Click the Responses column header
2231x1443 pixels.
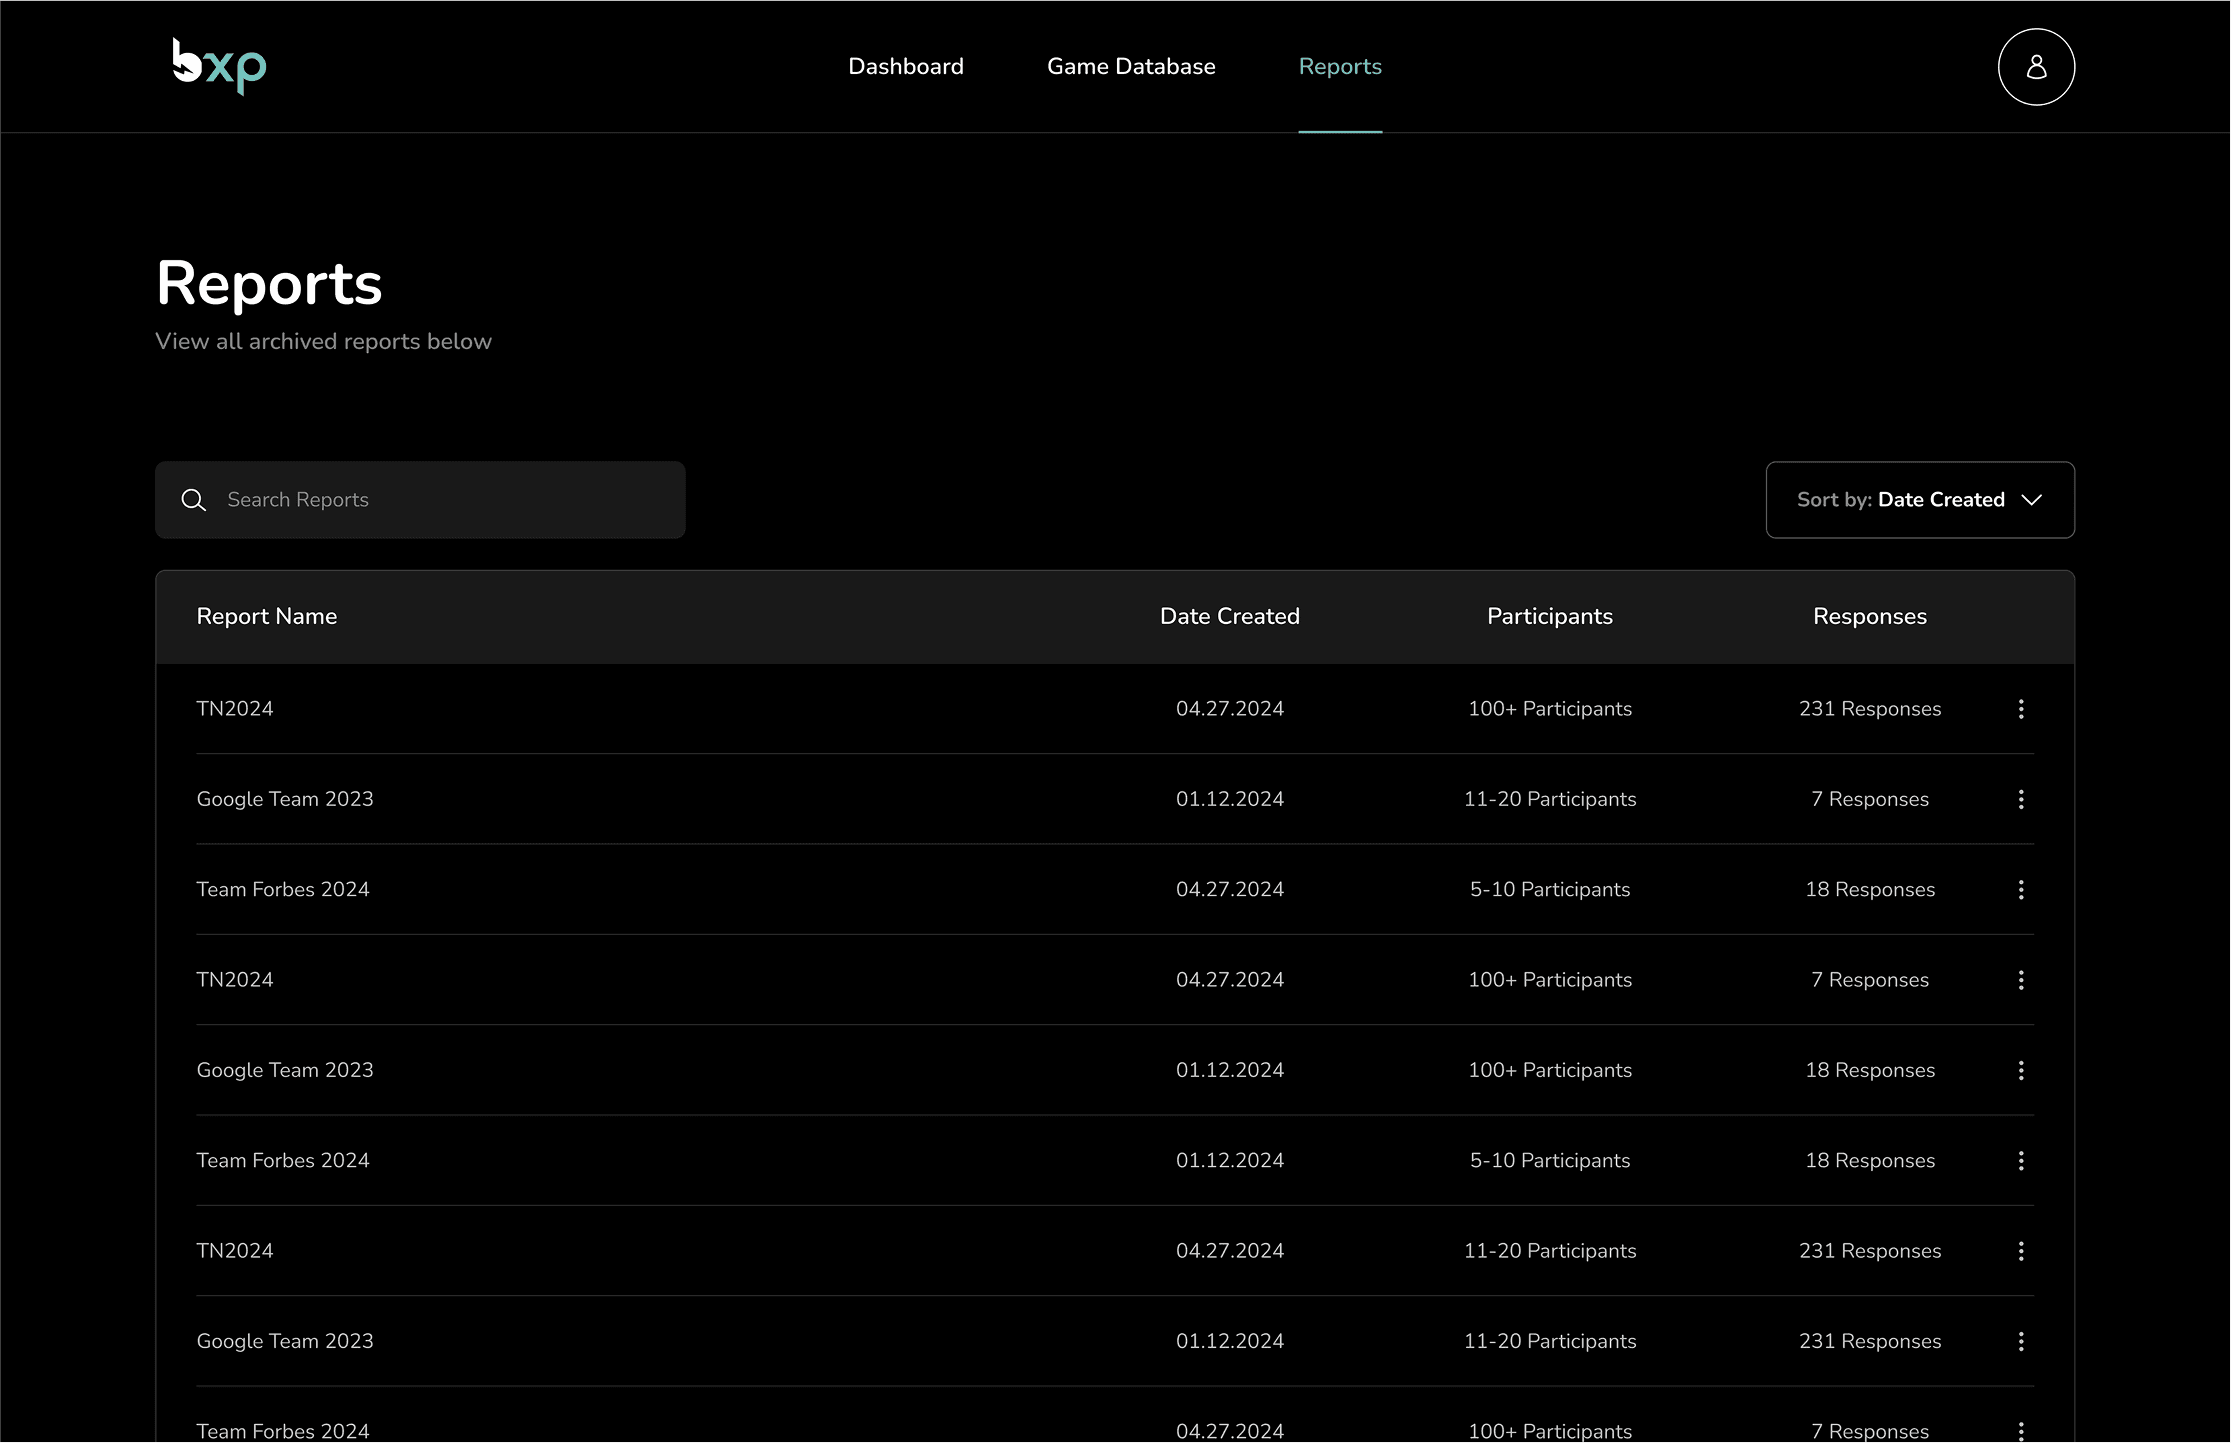1869,617
